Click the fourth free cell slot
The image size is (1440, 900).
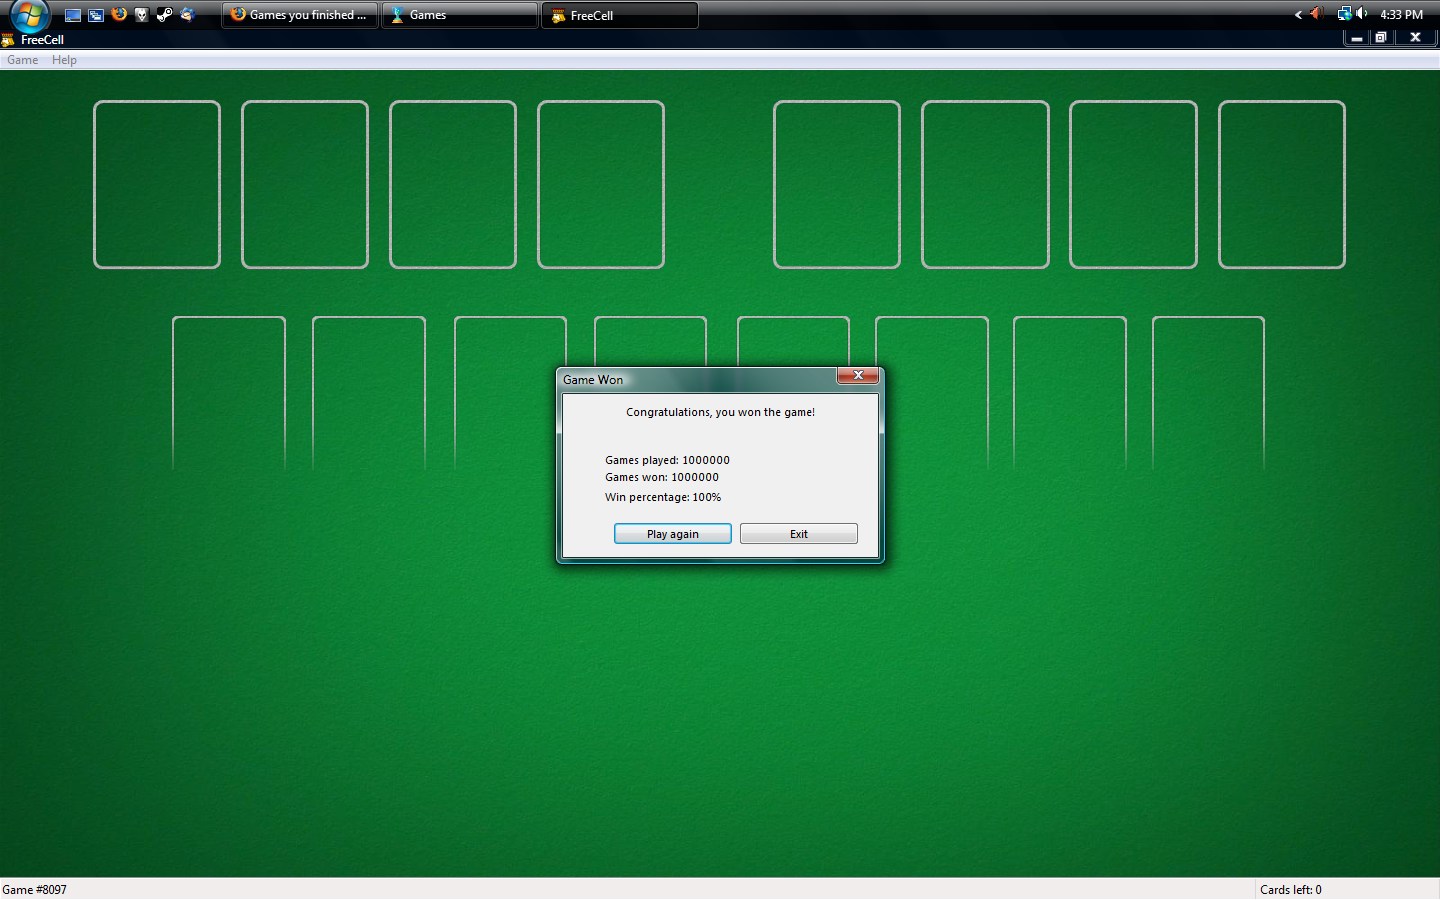(x=601, y=185)
